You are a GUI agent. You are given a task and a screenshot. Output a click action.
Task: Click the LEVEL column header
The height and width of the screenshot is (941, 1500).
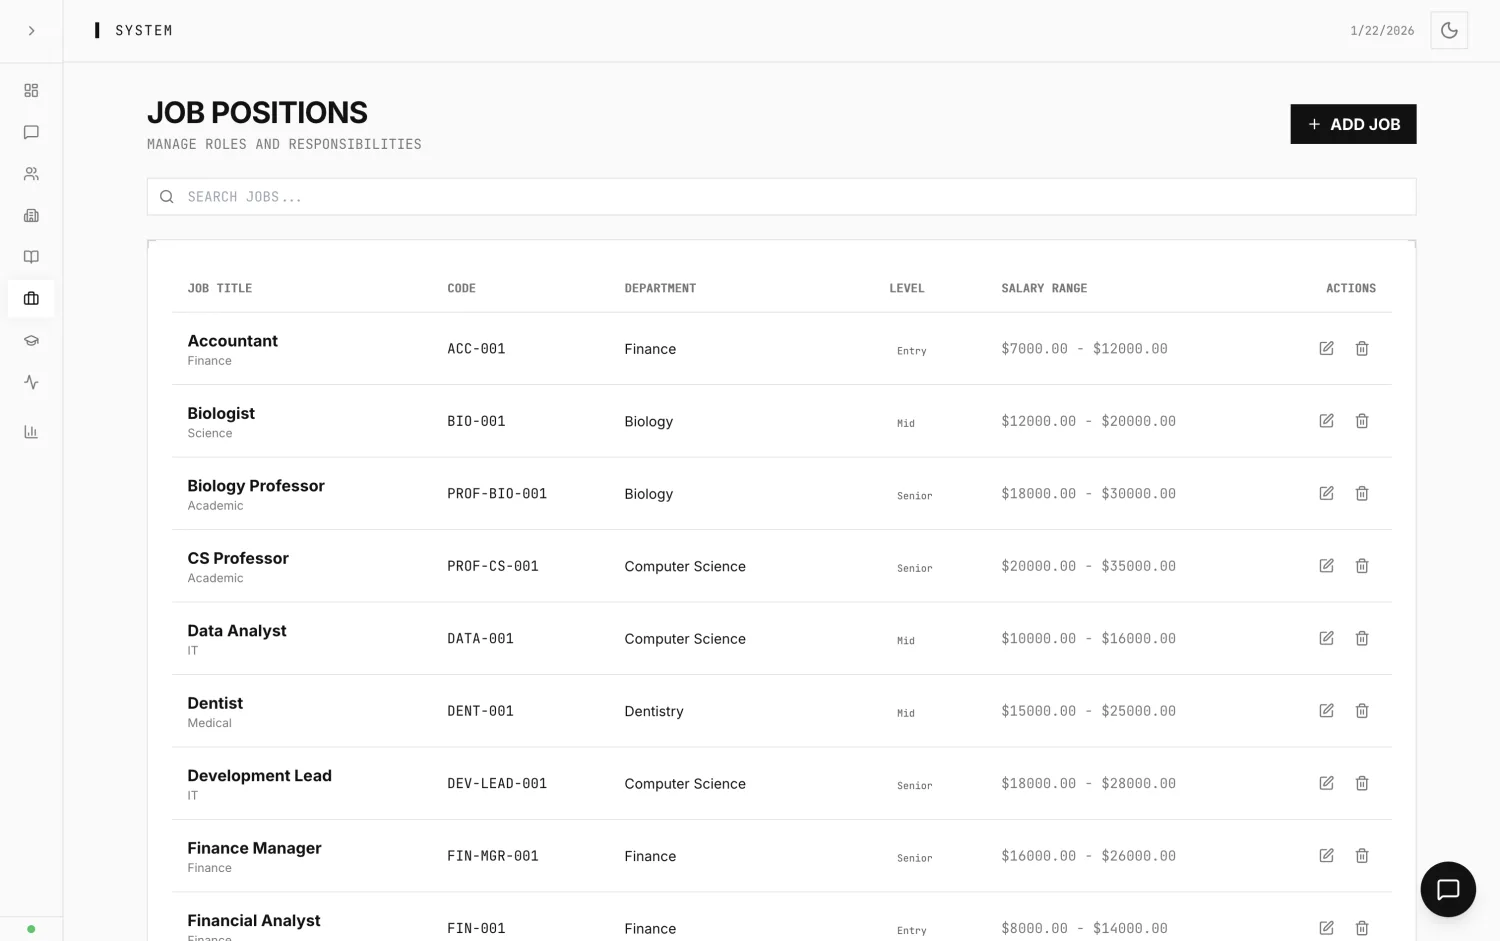(907, 288)
